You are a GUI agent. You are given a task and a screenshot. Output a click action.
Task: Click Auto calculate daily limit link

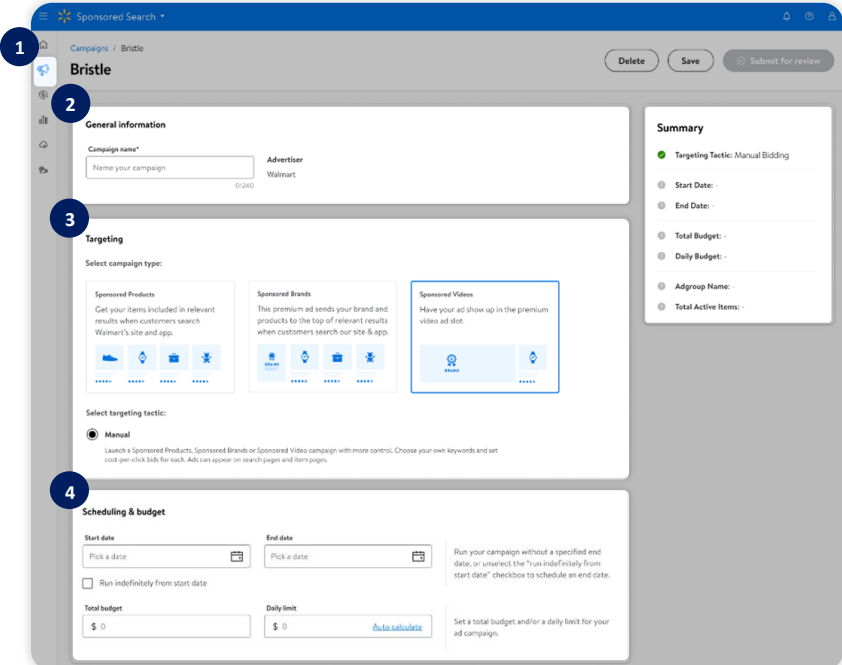click(397, 627)
